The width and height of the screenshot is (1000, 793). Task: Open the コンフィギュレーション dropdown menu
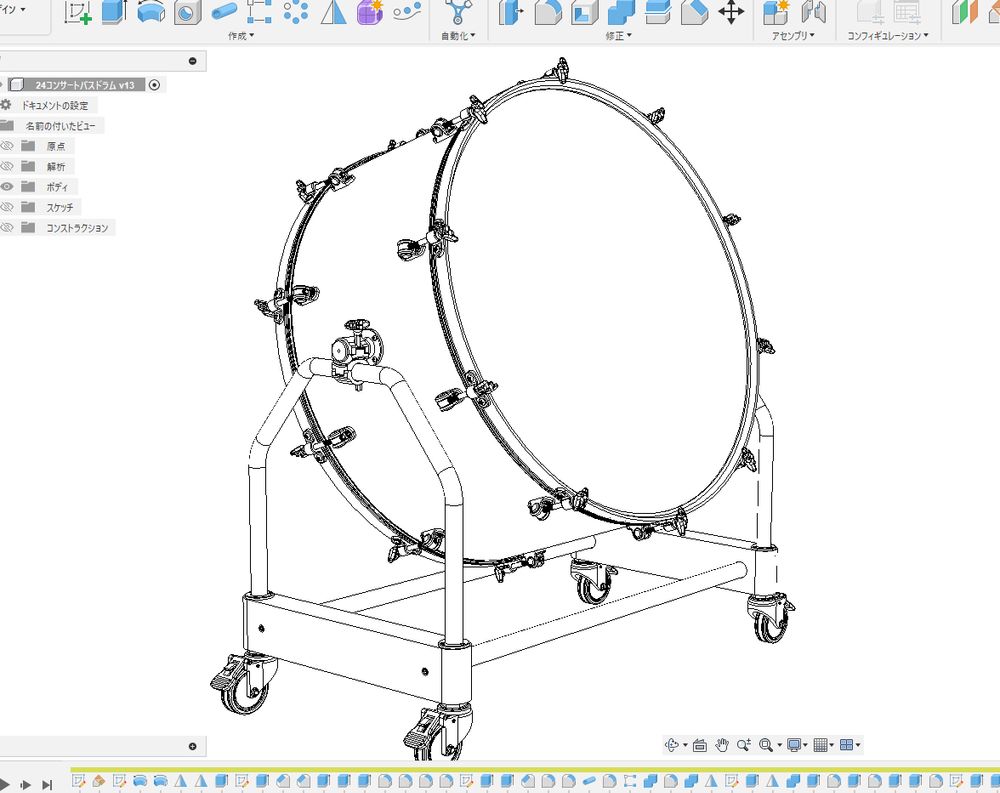pos(888,36)
